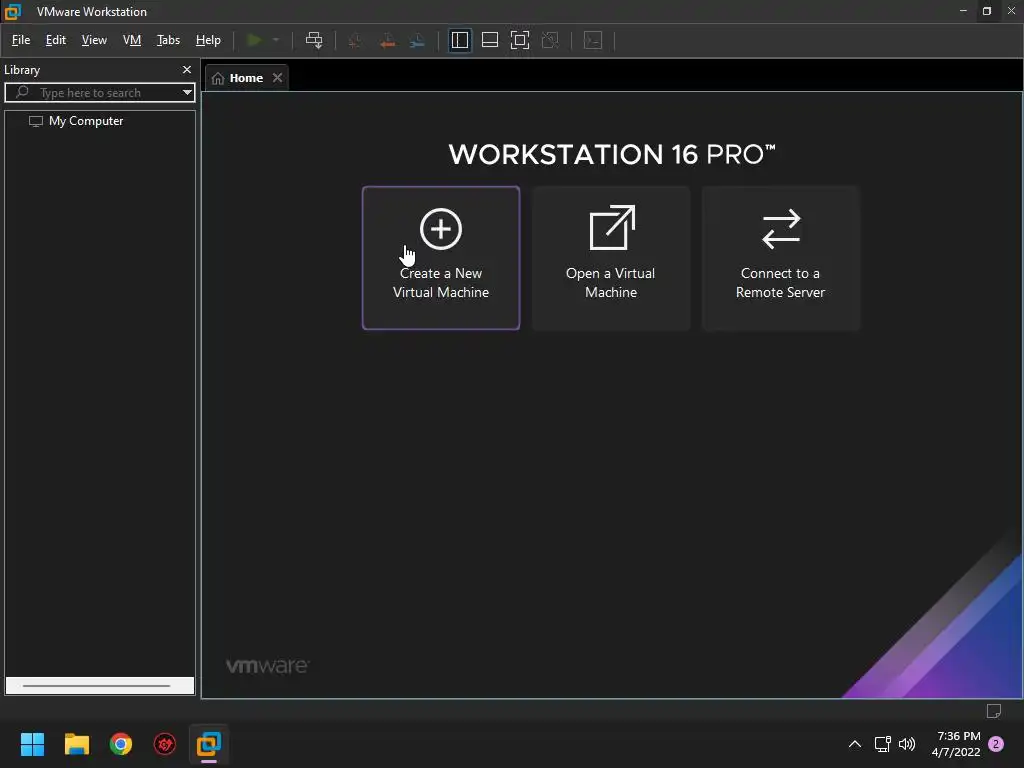Click Open a Virtual Machine
Screen dimensions: 1024x768
pyautogui.click(x=611, y=258)
